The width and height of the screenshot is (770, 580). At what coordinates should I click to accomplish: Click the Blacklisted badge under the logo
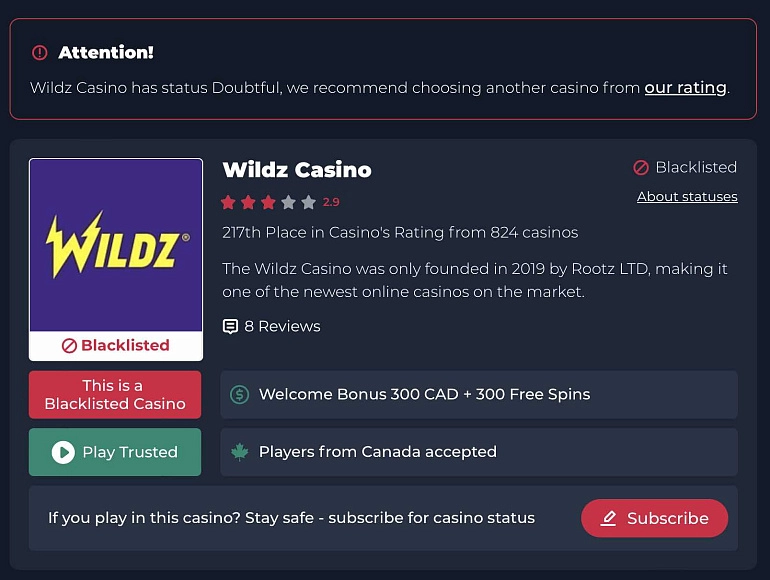[116, 346]
